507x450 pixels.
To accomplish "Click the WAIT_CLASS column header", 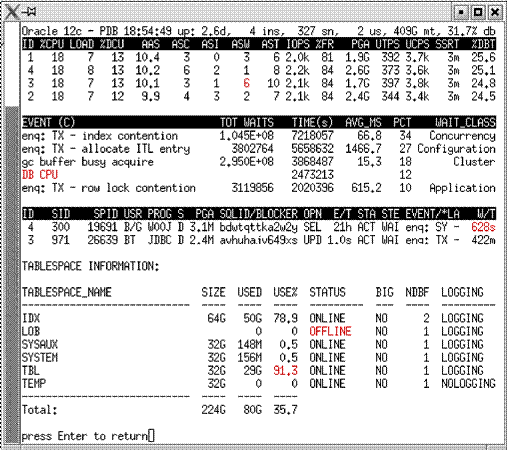I will point(465,123).
